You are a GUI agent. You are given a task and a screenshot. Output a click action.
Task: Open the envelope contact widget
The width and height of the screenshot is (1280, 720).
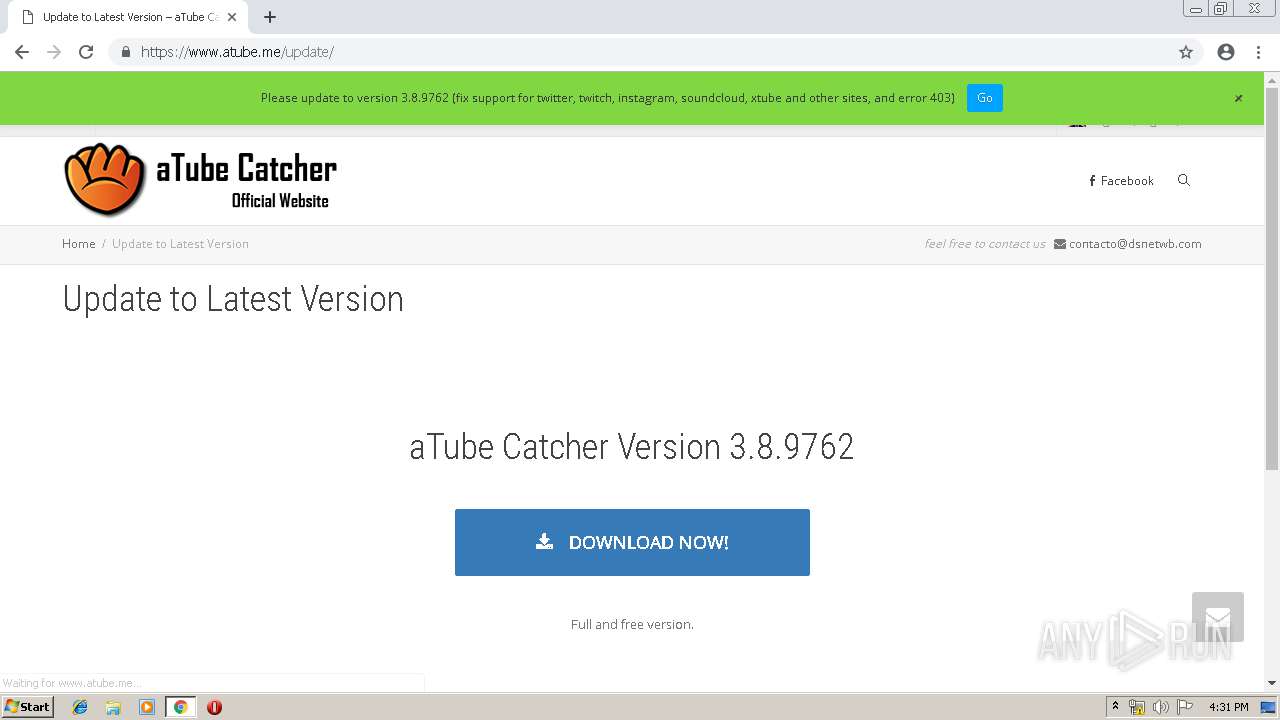(x=1218, y=617)
